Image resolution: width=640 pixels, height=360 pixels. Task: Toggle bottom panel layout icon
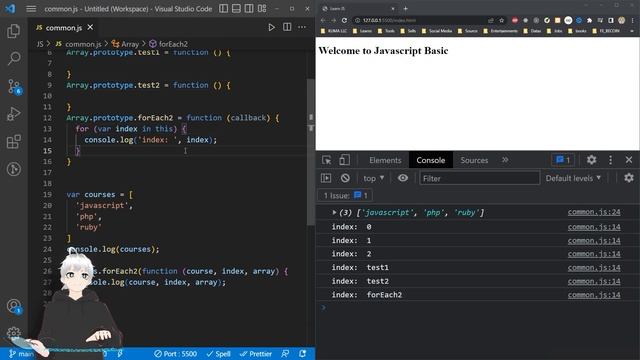click(236, 9)
